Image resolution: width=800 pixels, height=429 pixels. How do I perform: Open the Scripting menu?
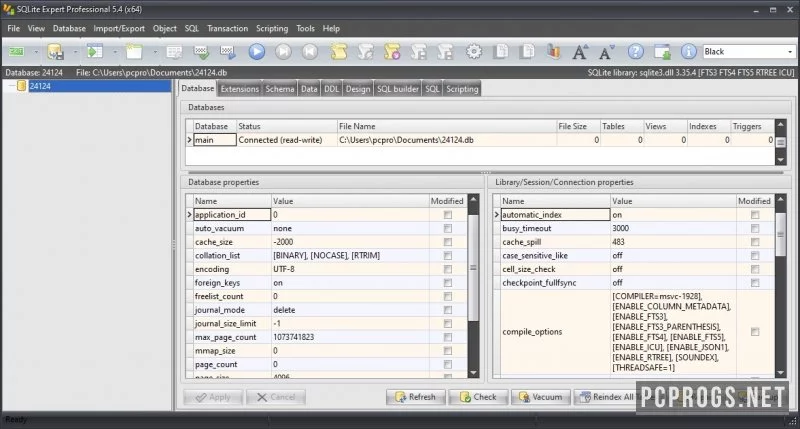[272, 29]
